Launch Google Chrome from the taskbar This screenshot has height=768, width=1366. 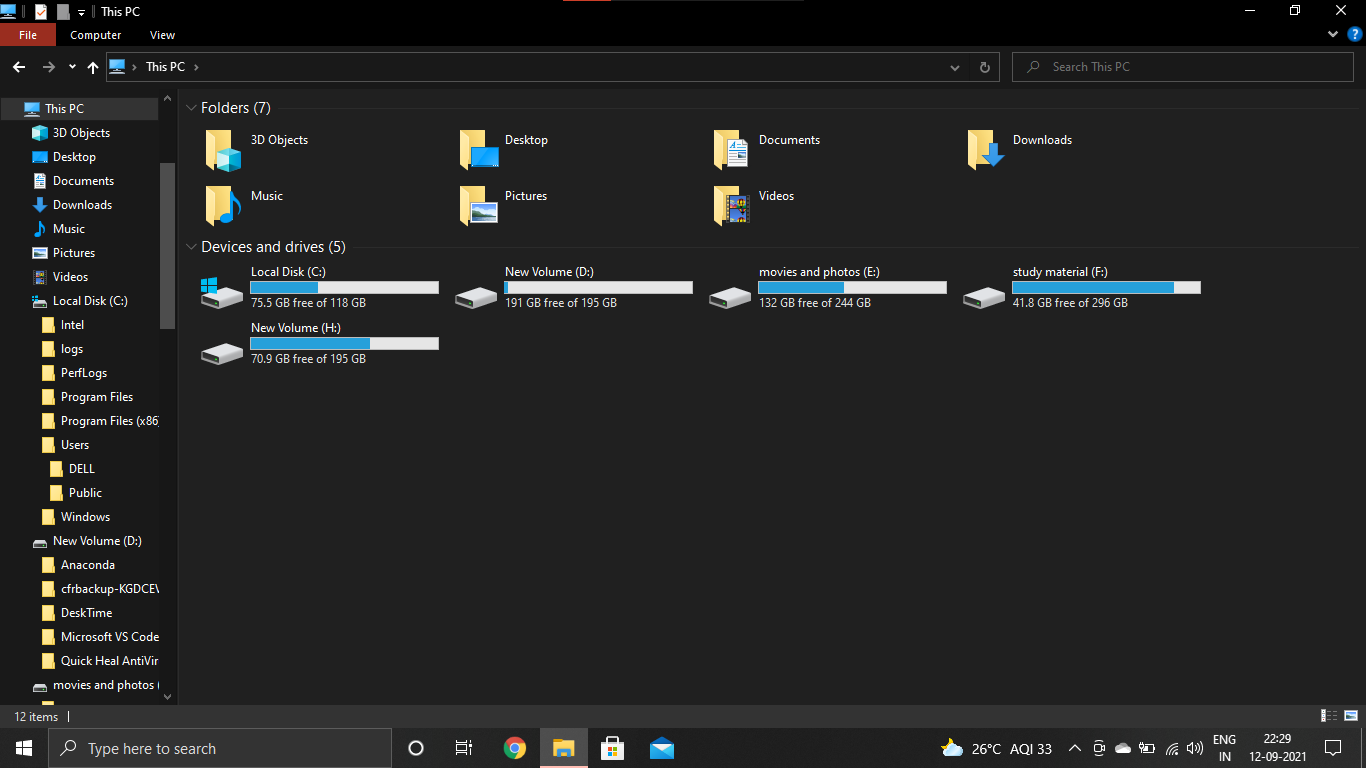point(515,748)
